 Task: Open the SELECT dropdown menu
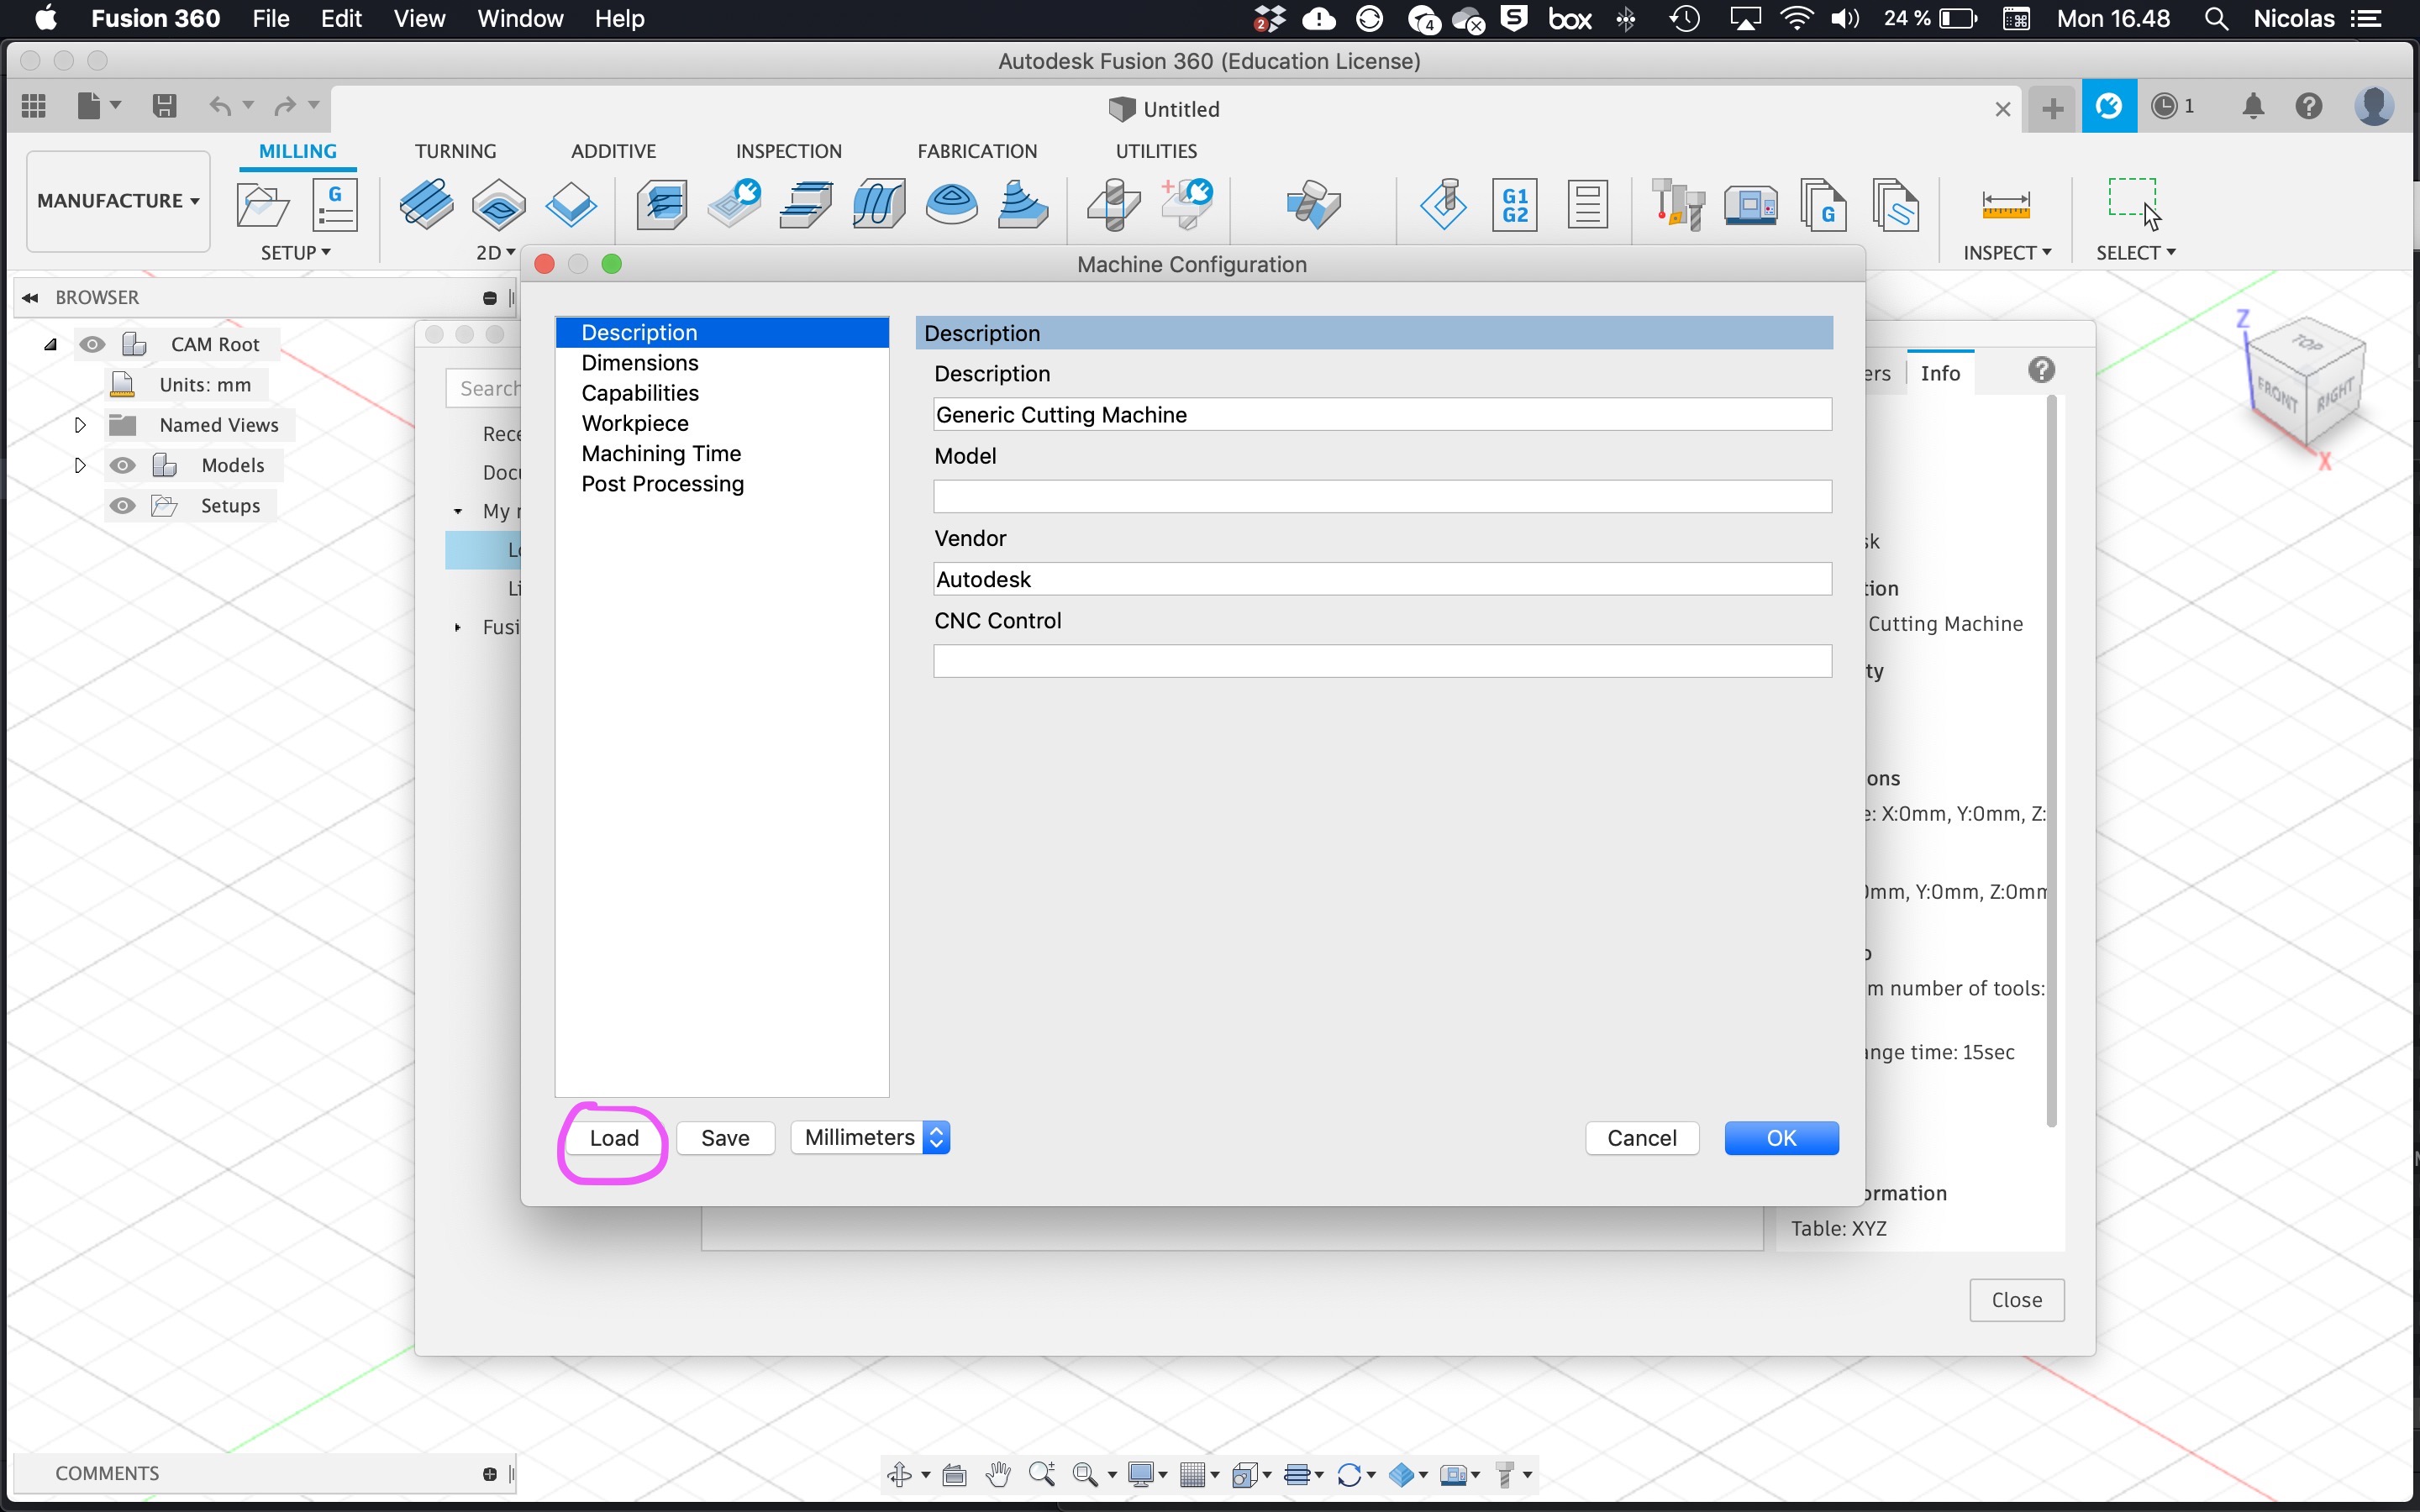[x=2136, y=253]
